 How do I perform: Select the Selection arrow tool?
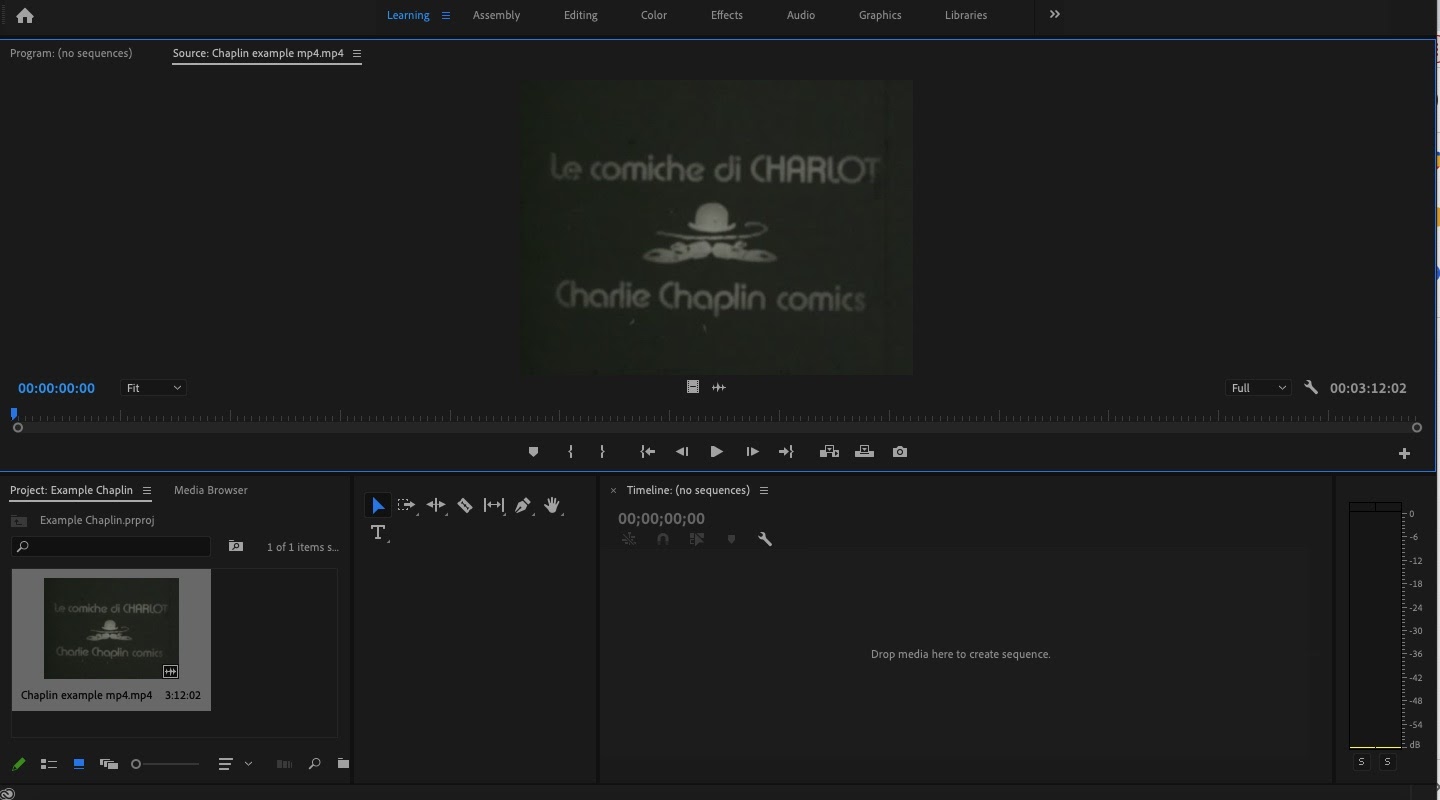tap(378, 506)
